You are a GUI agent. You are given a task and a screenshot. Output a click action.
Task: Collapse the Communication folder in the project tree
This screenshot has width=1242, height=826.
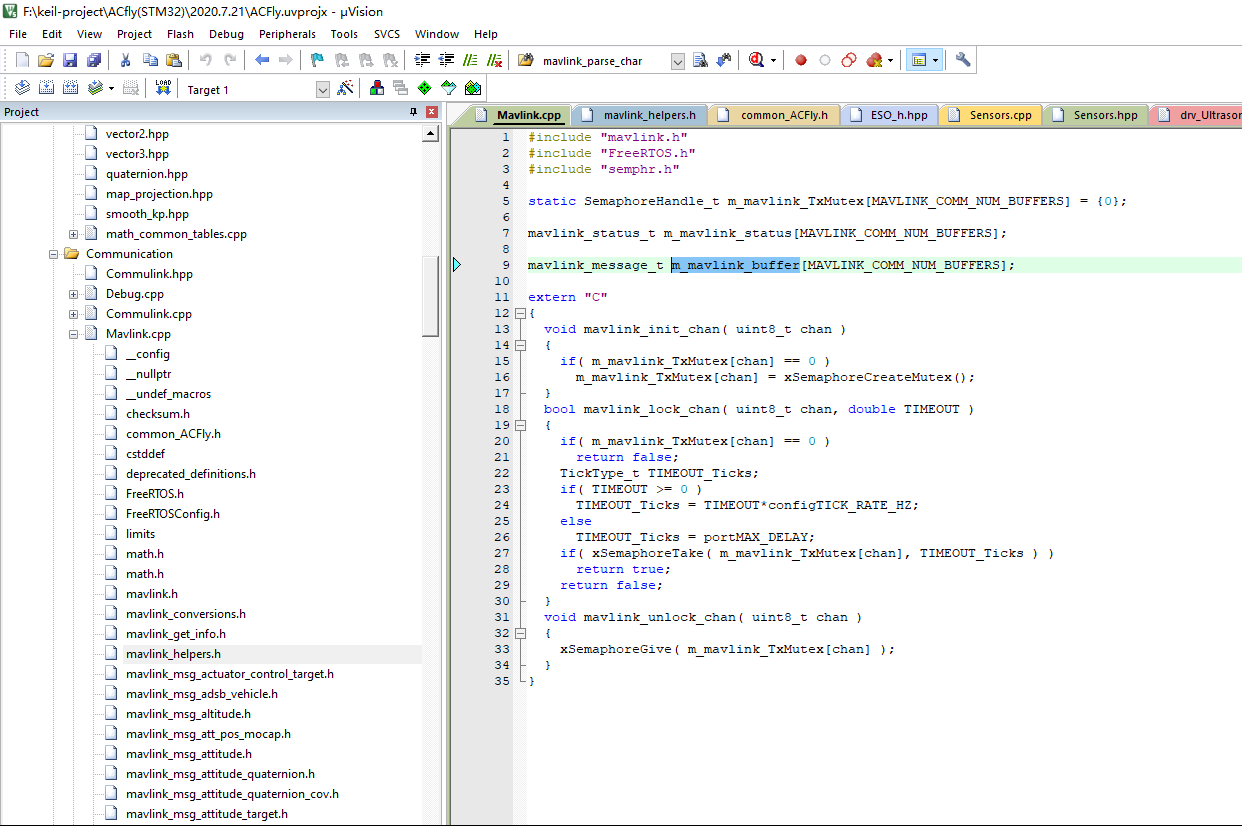54,254
